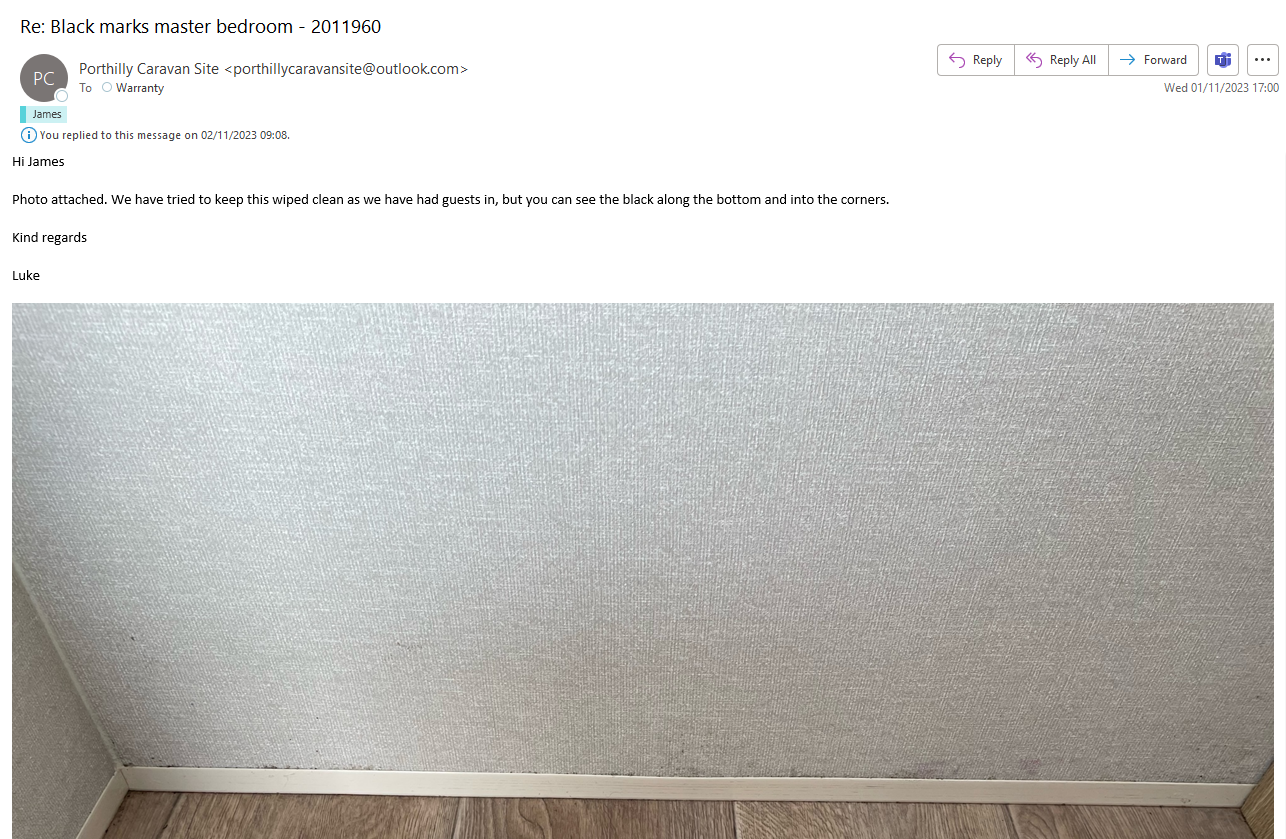Open Porthilly Caravan Site sender contact
Image resolution: width=1286 pixels, height=839 pixels.
click(273, 69)
